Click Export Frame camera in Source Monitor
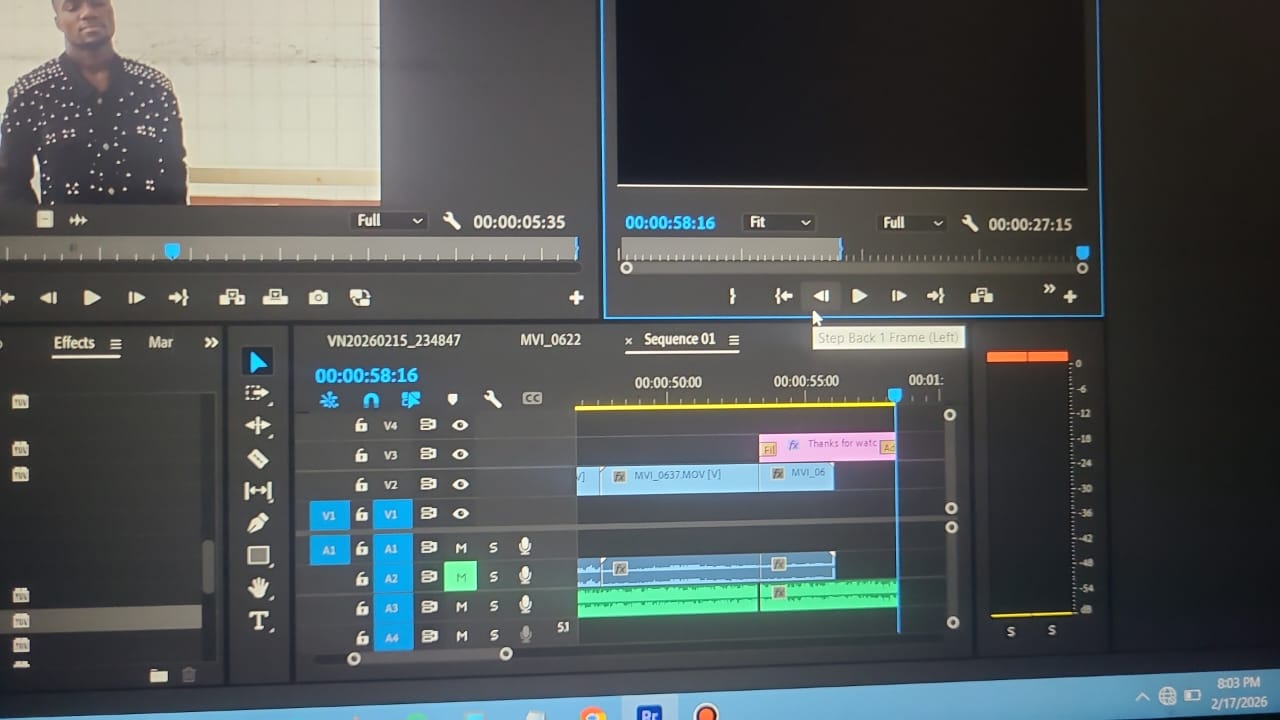Image resolution: width=1280 pixels, height=720 pixels. point(318,297)
